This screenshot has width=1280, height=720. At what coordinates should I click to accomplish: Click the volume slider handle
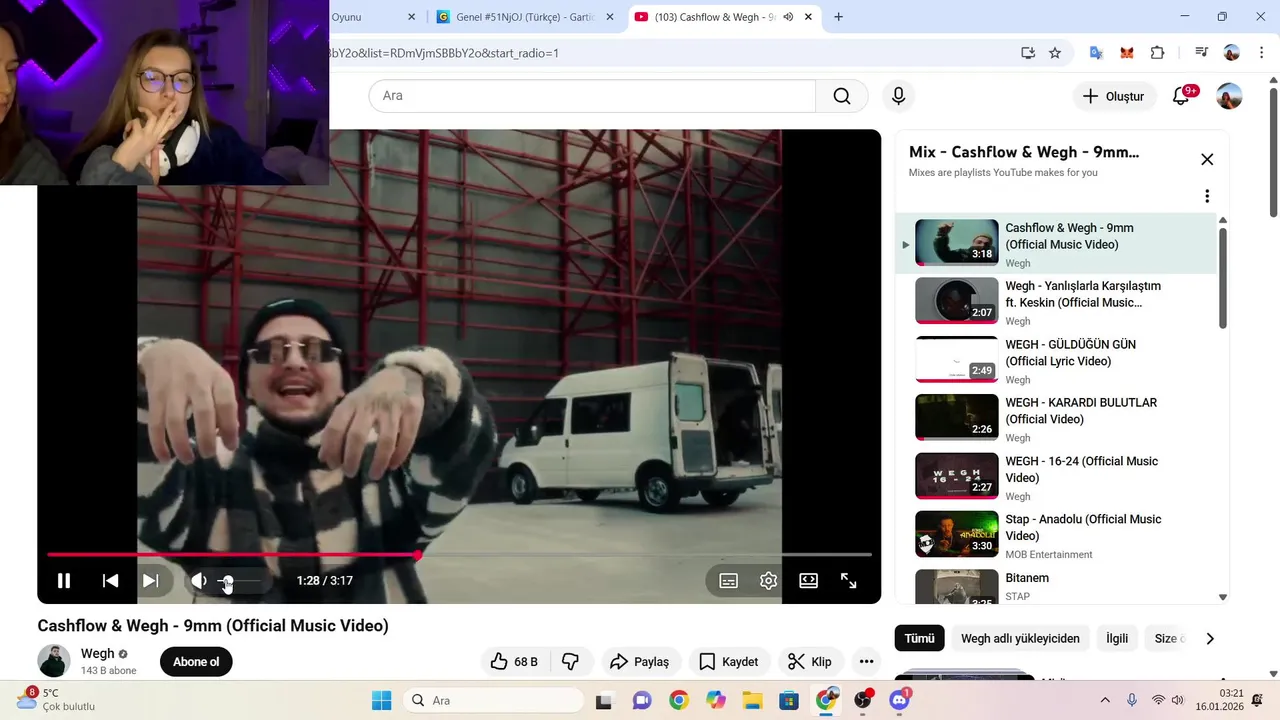pos(227,580)
